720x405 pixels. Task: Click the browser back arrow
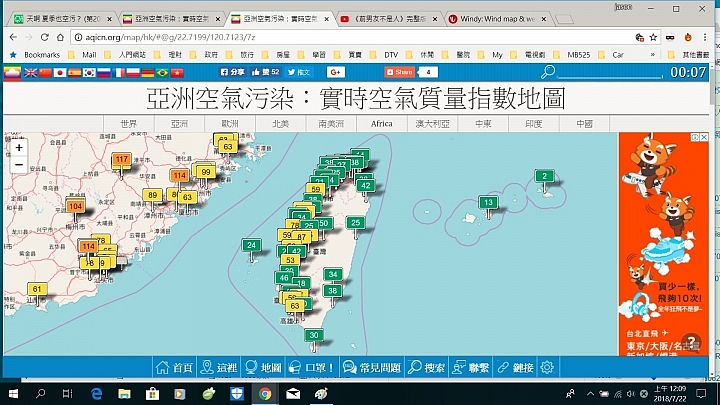13,37
